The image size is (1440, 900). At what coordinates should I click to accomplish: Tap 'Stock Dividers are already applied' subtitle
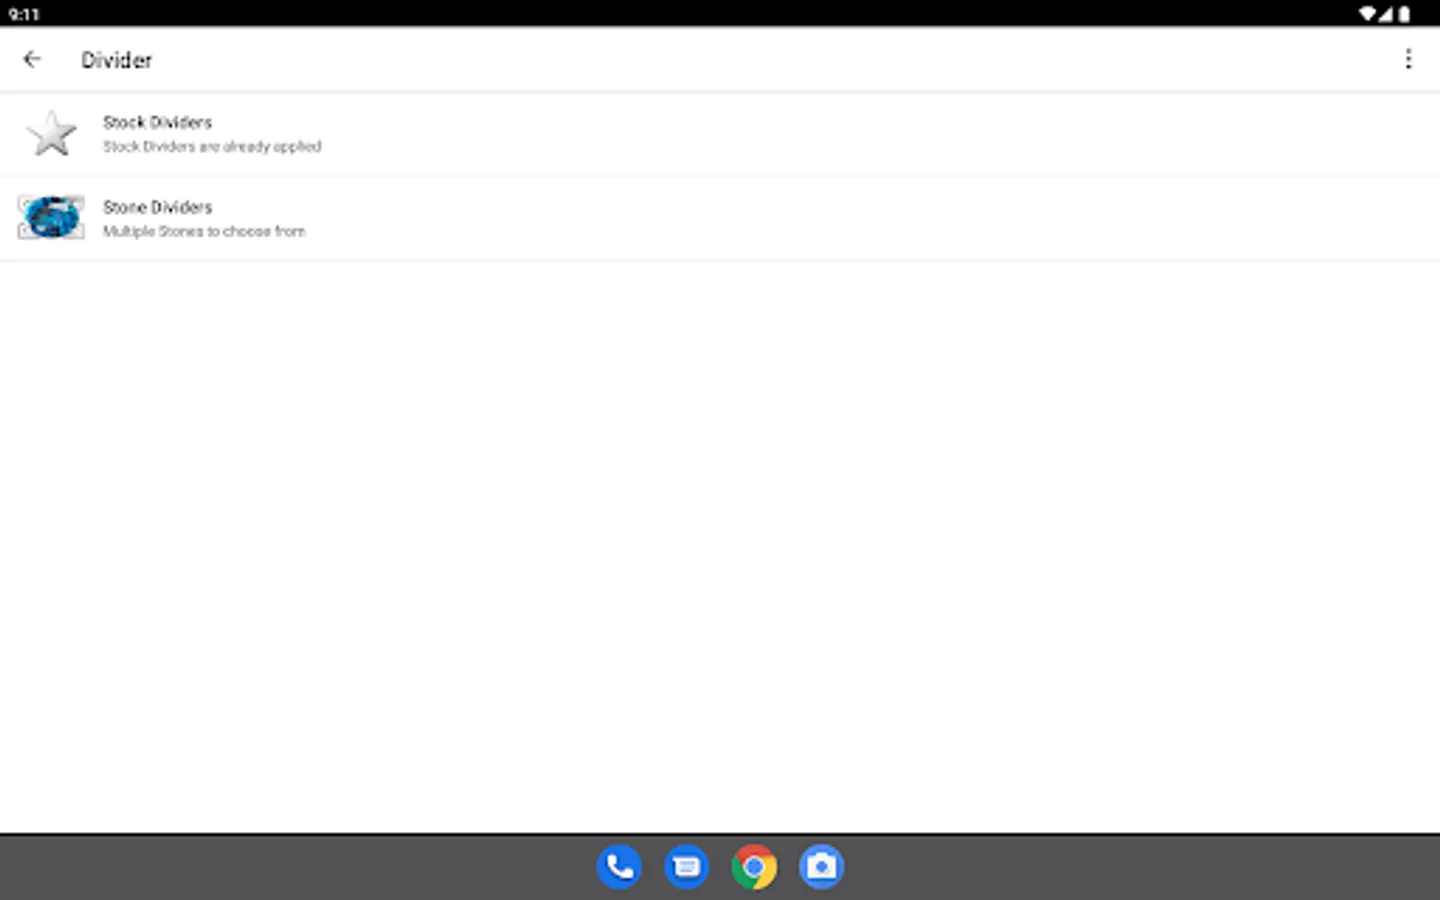pos(212,146)
